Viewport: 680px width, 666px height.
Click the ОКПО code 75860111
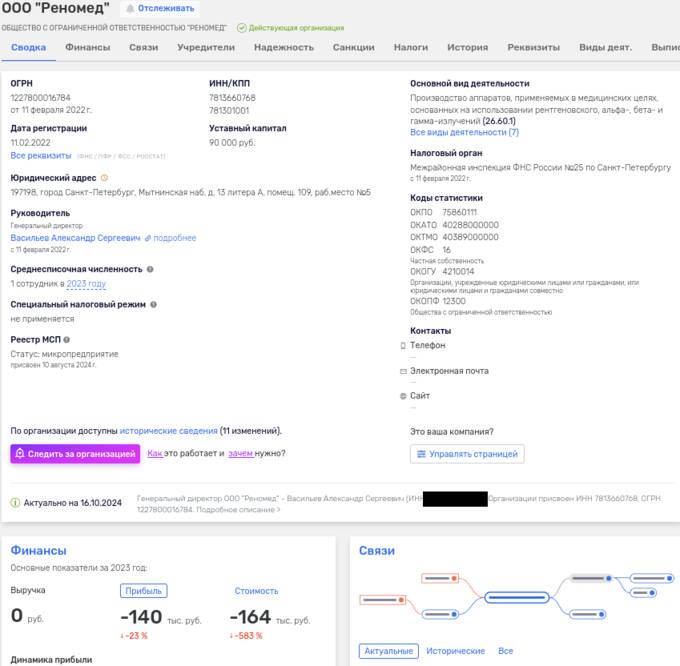(x=459, y=212)
